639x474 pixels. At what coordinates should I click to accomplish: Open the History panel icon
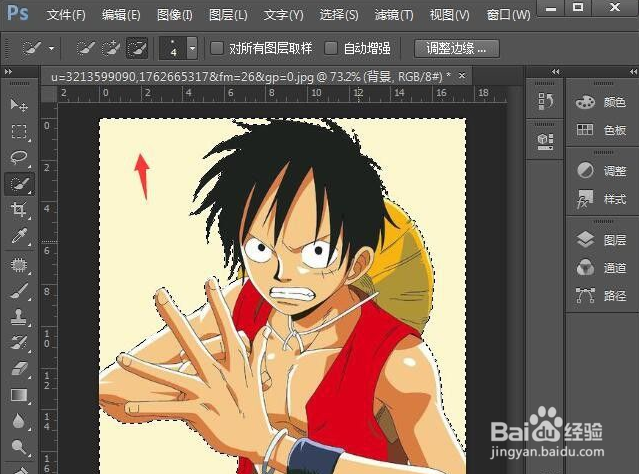click(x=545, y=101)
